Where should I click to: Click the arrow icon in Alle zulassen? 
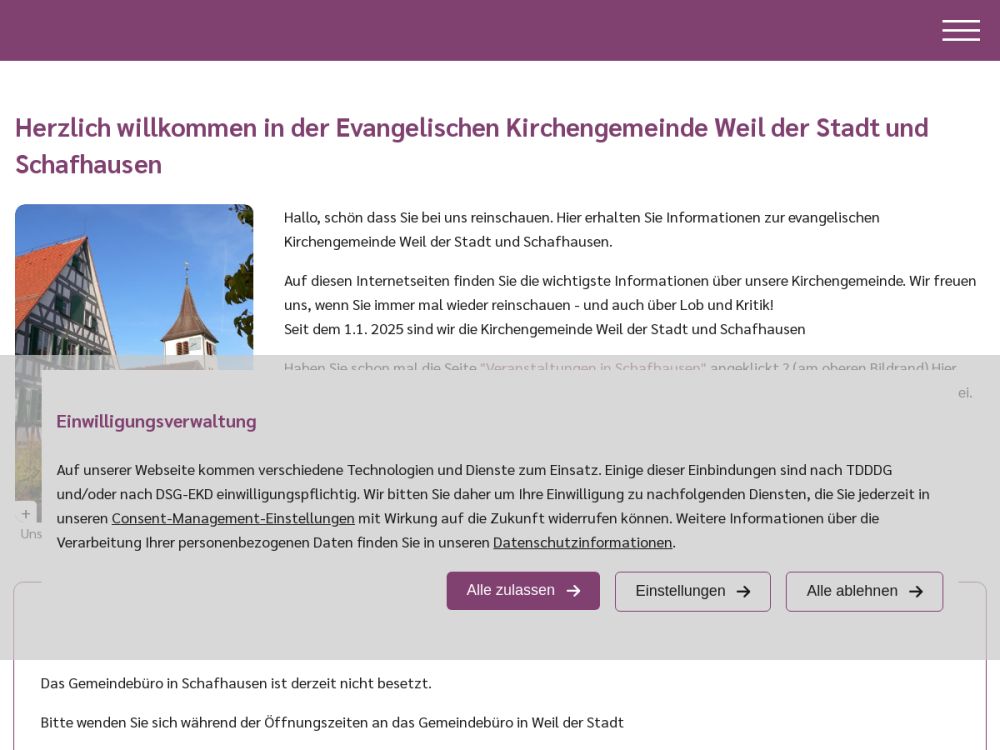coord(573,591)
